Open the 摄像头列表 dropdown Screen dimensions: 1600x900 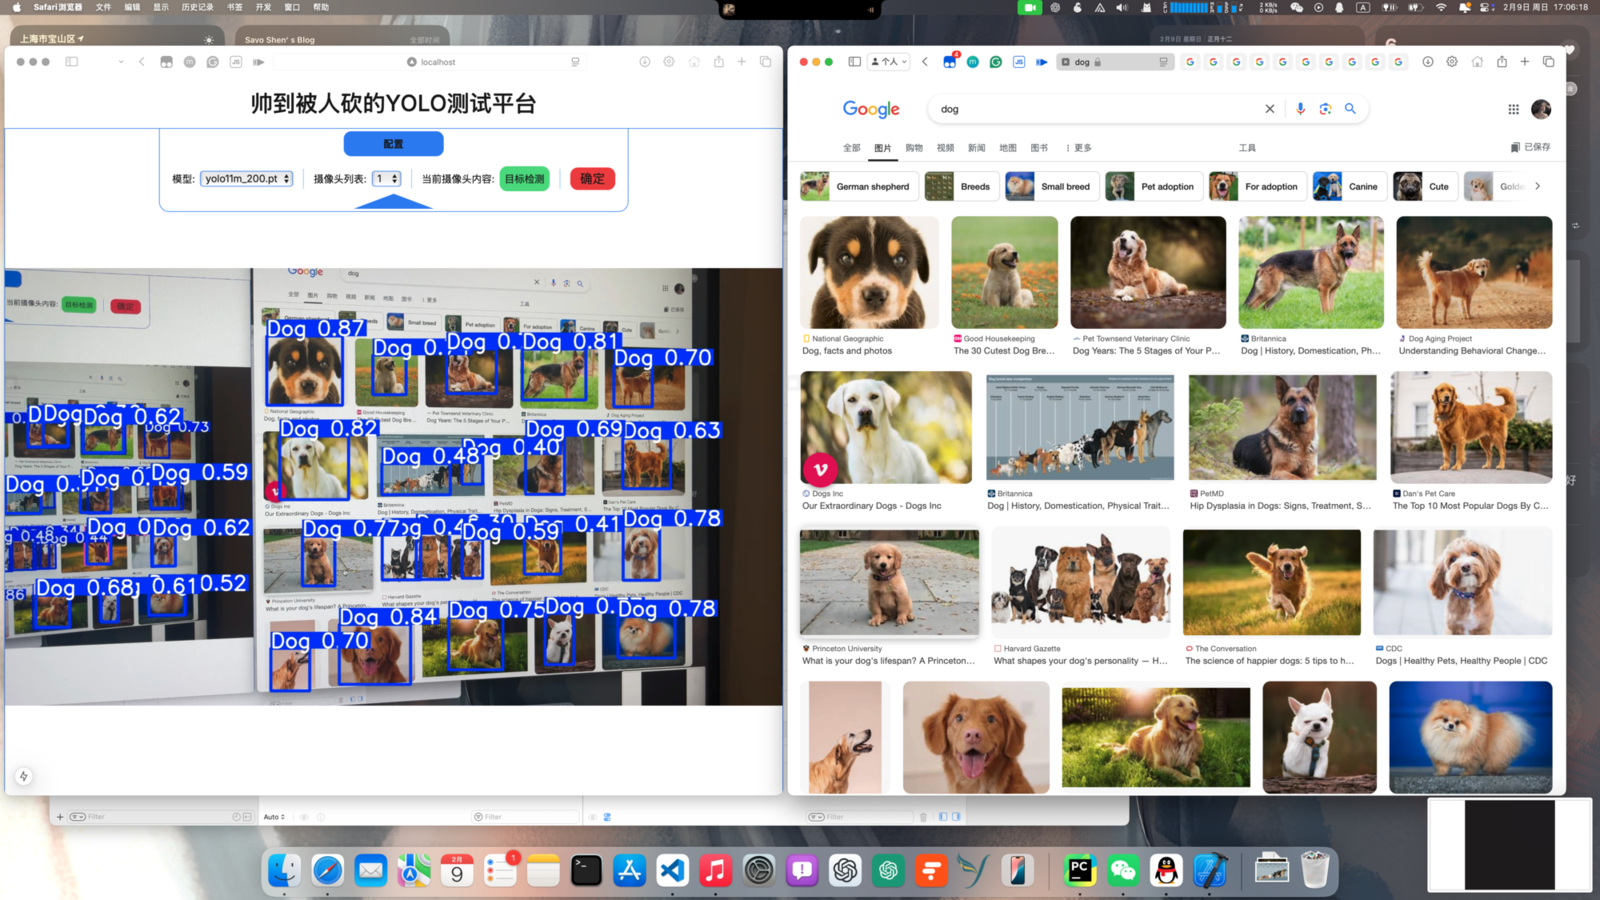(387, 179)
